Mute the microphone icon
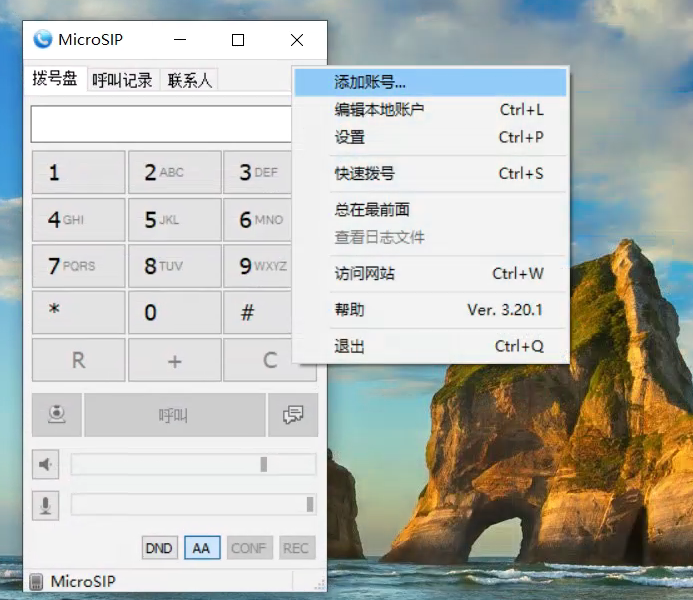This screenshot has width=693, height=600. pyautogui.click(x=46, y=505)
